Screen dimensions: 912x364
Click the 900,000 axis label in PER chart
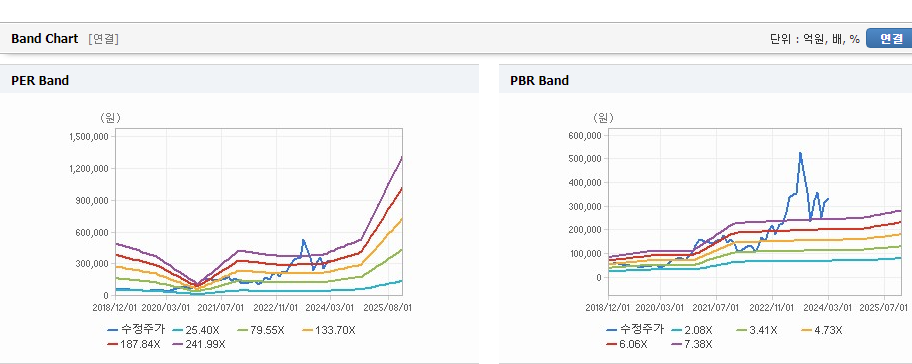point(92,201)
